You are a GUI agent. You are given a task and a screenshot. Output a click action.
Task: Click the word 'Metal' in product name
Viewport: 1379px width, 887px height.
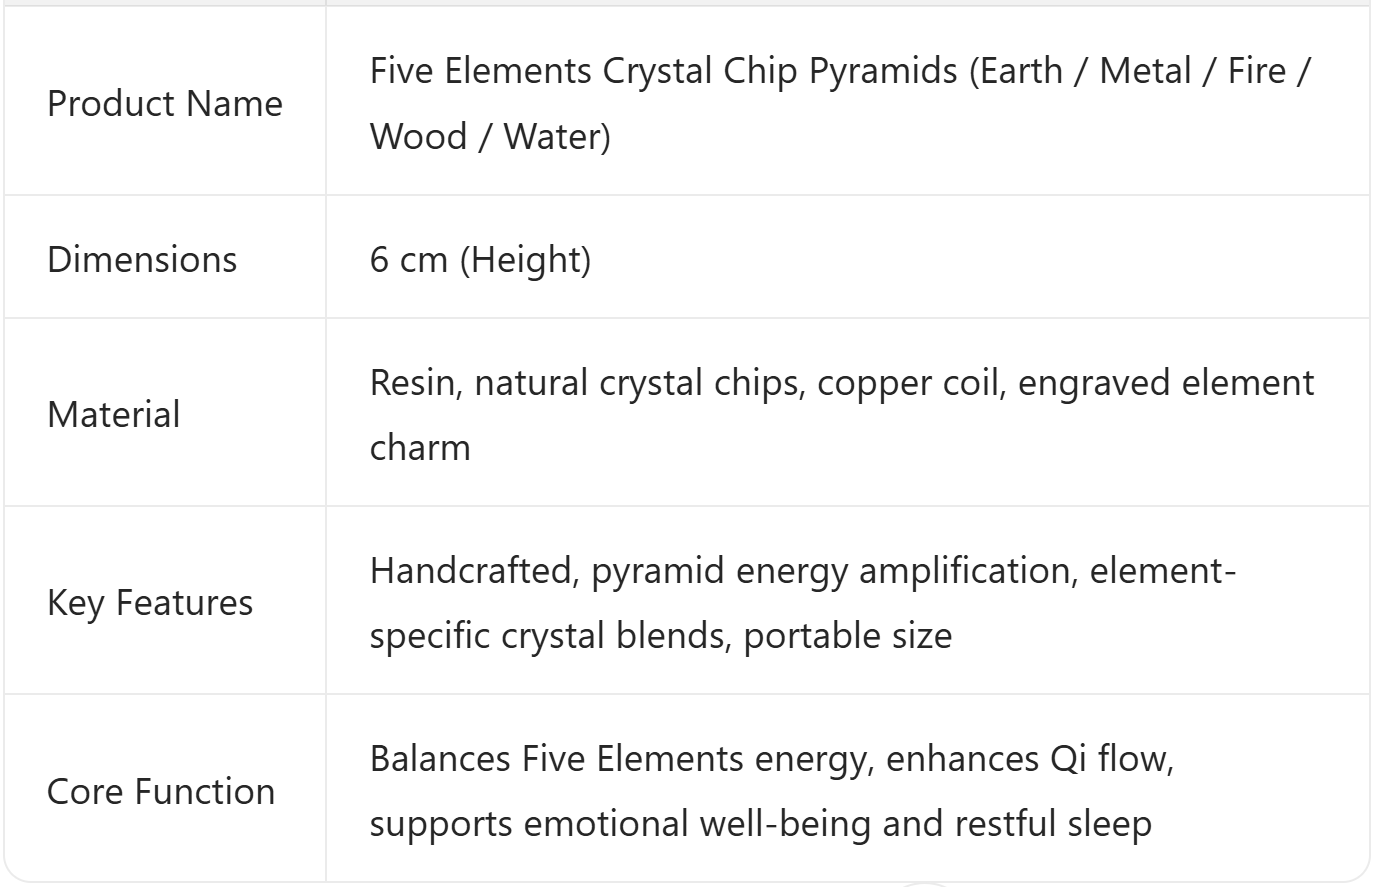(1146, 71)
